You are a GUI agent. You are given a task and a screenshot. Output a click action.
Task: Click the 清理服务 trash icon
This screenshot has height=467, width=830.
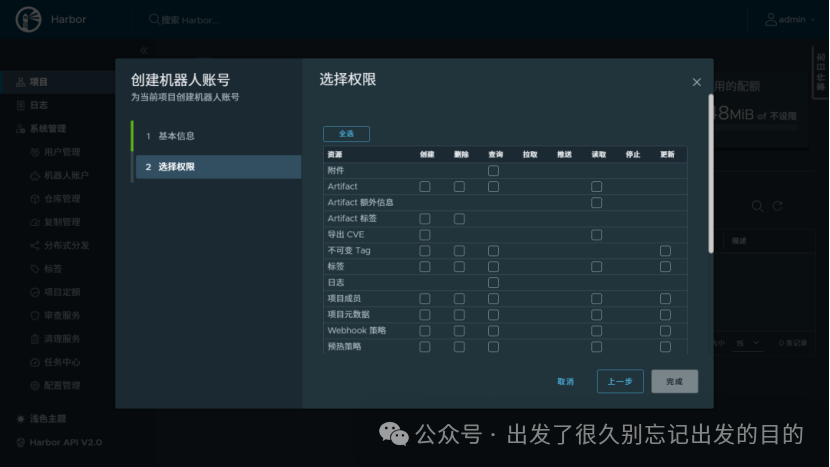click(x=35, y=338)
